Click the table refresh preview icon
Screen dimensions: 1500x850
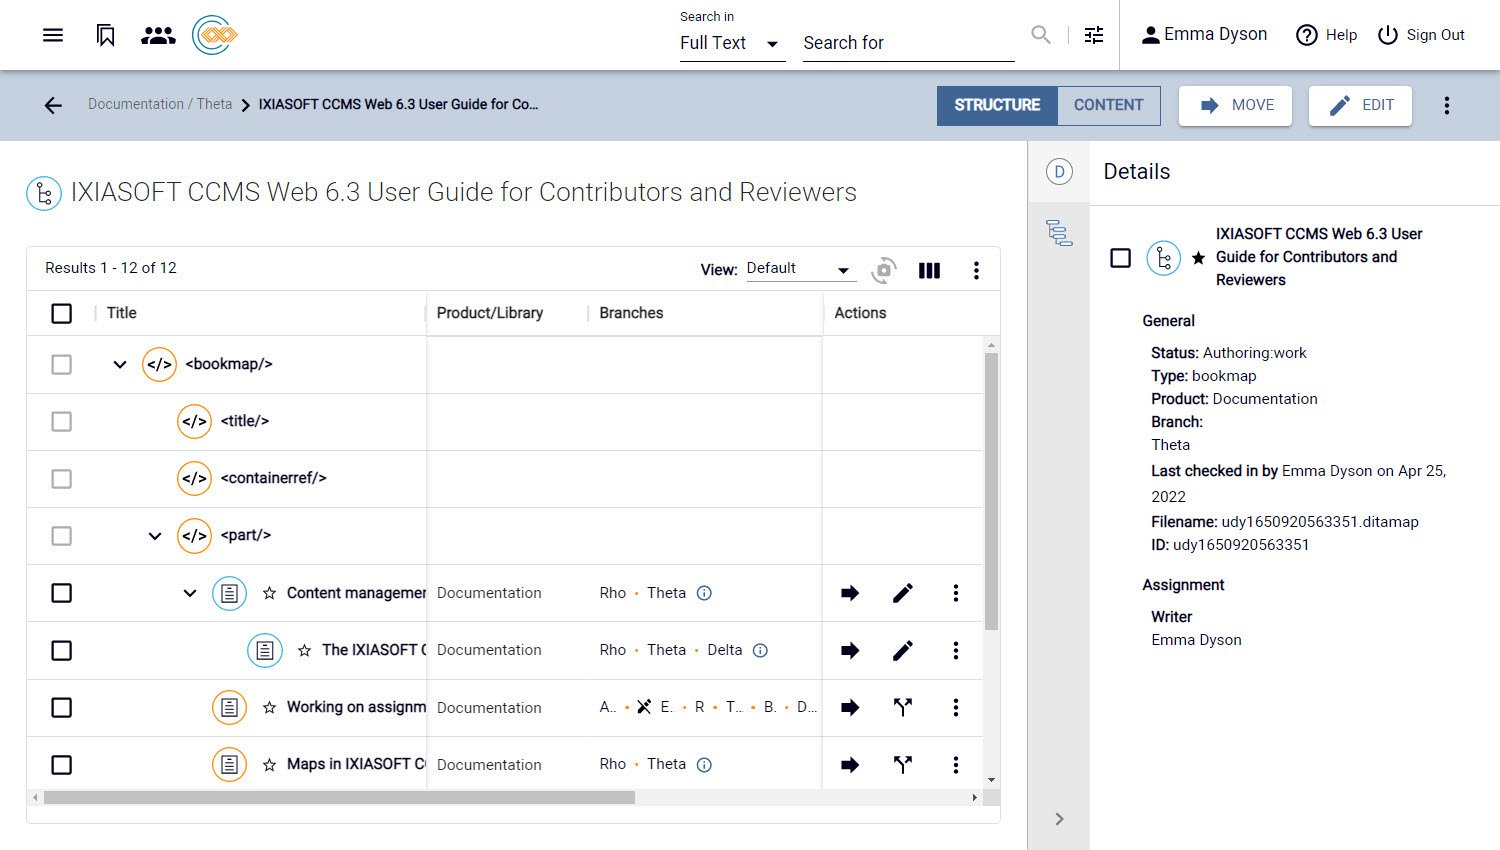pos(883,270)
